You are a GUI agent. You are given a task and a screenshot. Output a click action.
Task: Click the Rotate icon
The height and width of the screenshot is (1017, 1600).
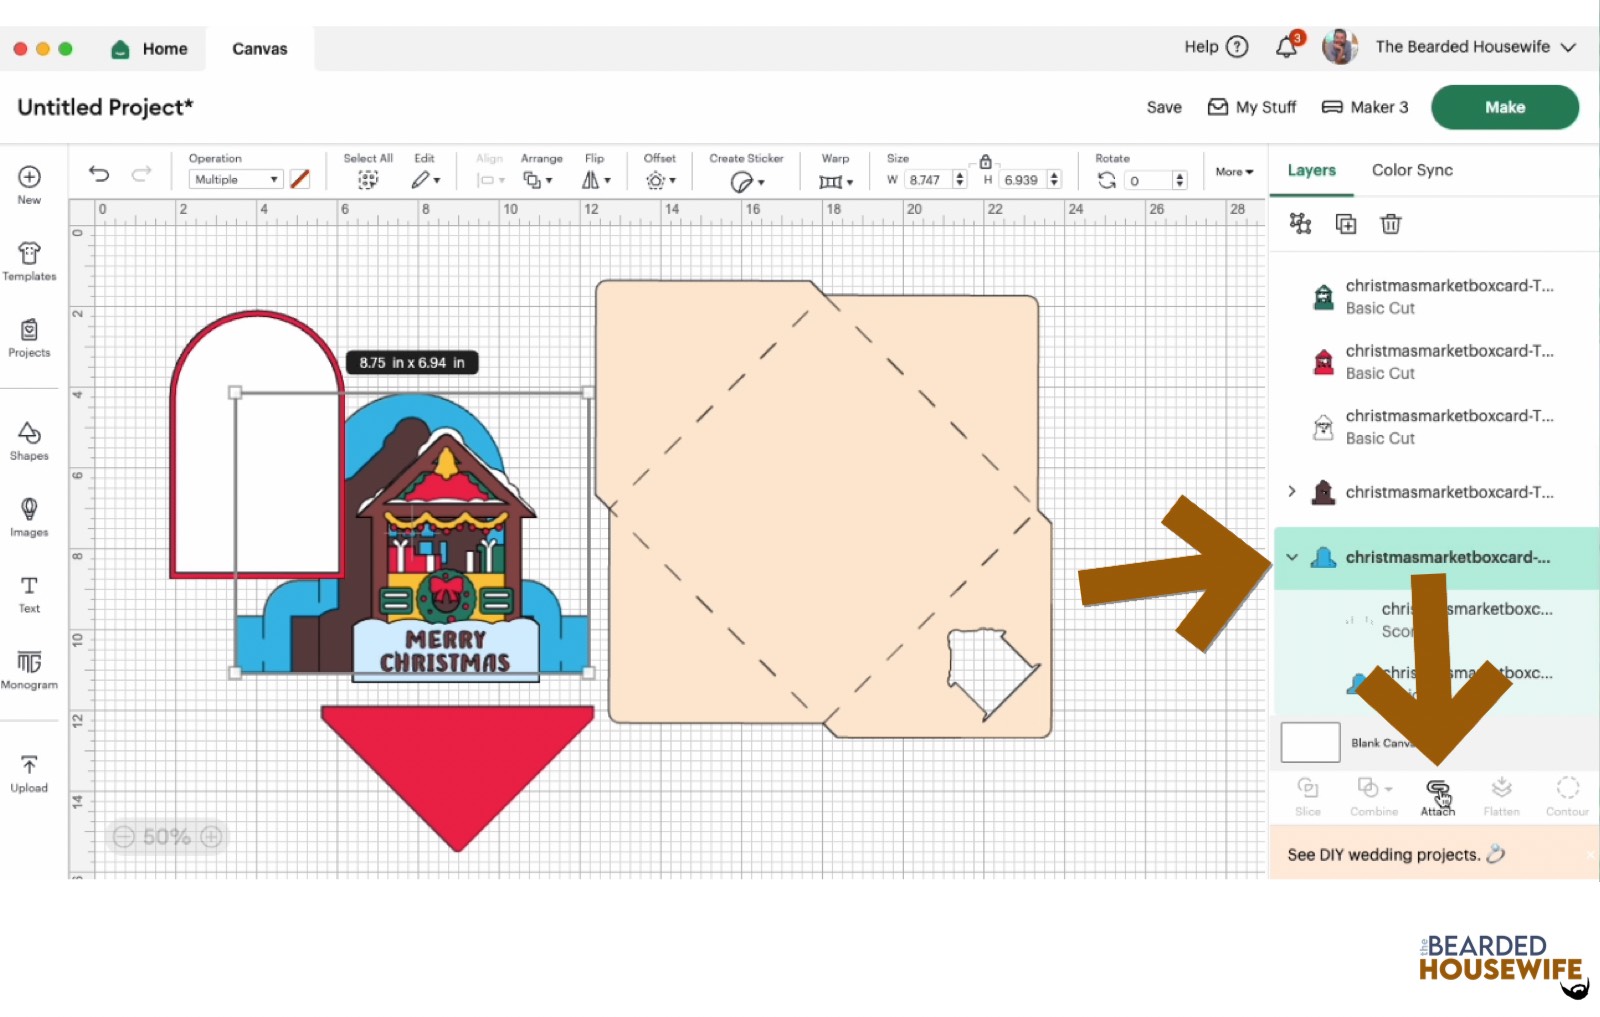1106,180
